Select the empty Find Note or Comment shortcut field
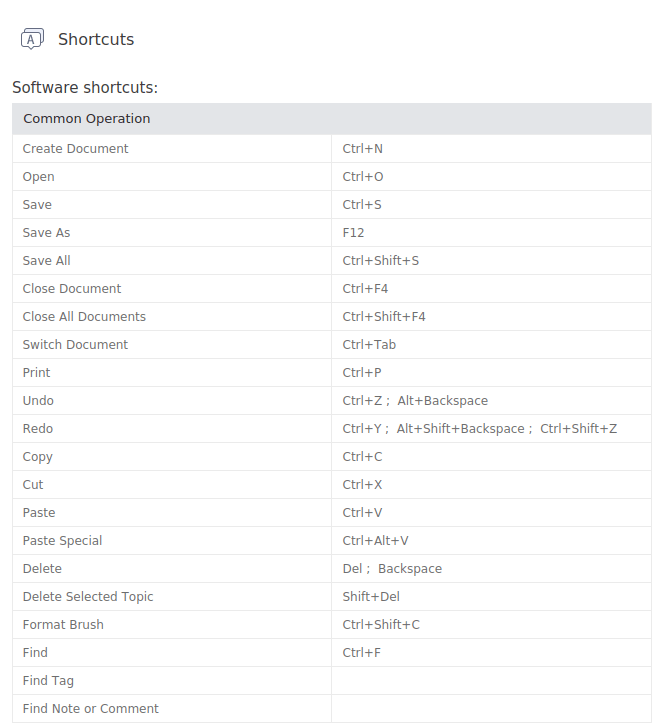 coord(491,709)
